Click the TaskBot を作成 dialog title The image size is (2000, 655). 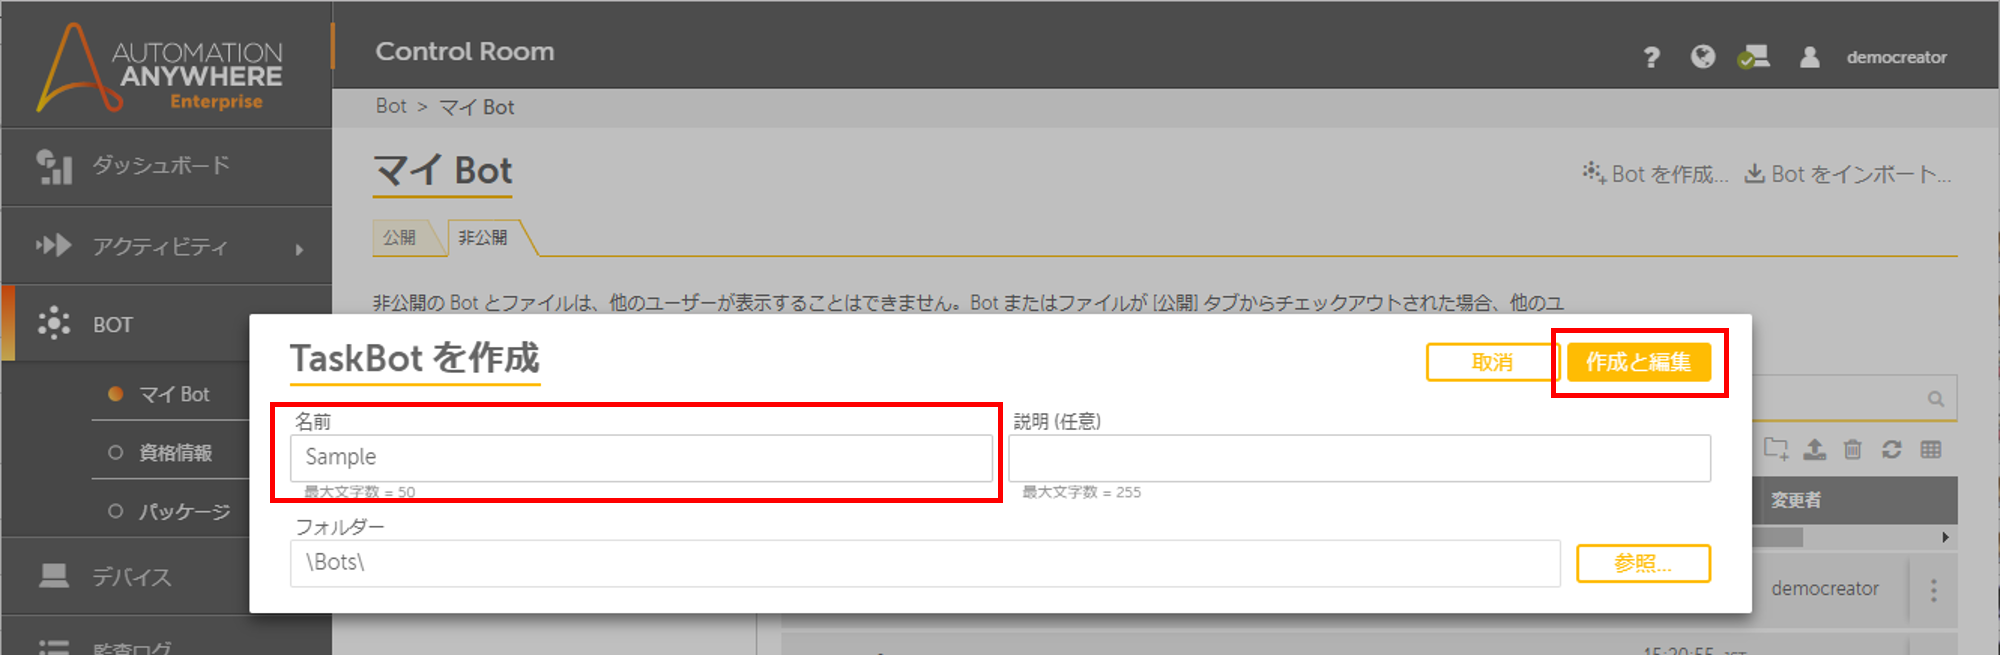click(x=415, y=358)
